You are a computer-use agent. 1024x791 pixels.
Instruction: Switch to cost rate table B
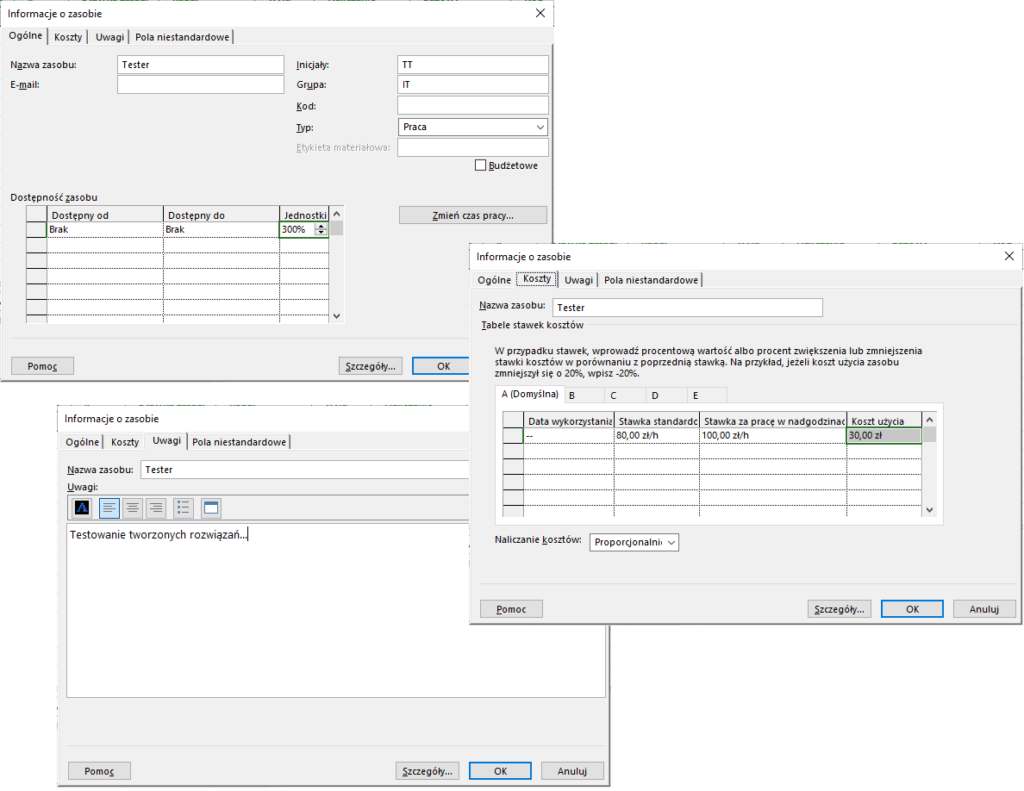[572, 396]
